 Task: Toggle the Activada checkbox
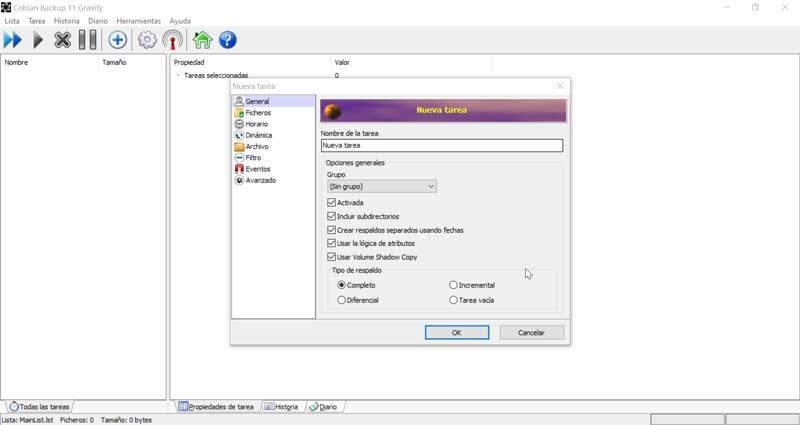pos(332,203)
